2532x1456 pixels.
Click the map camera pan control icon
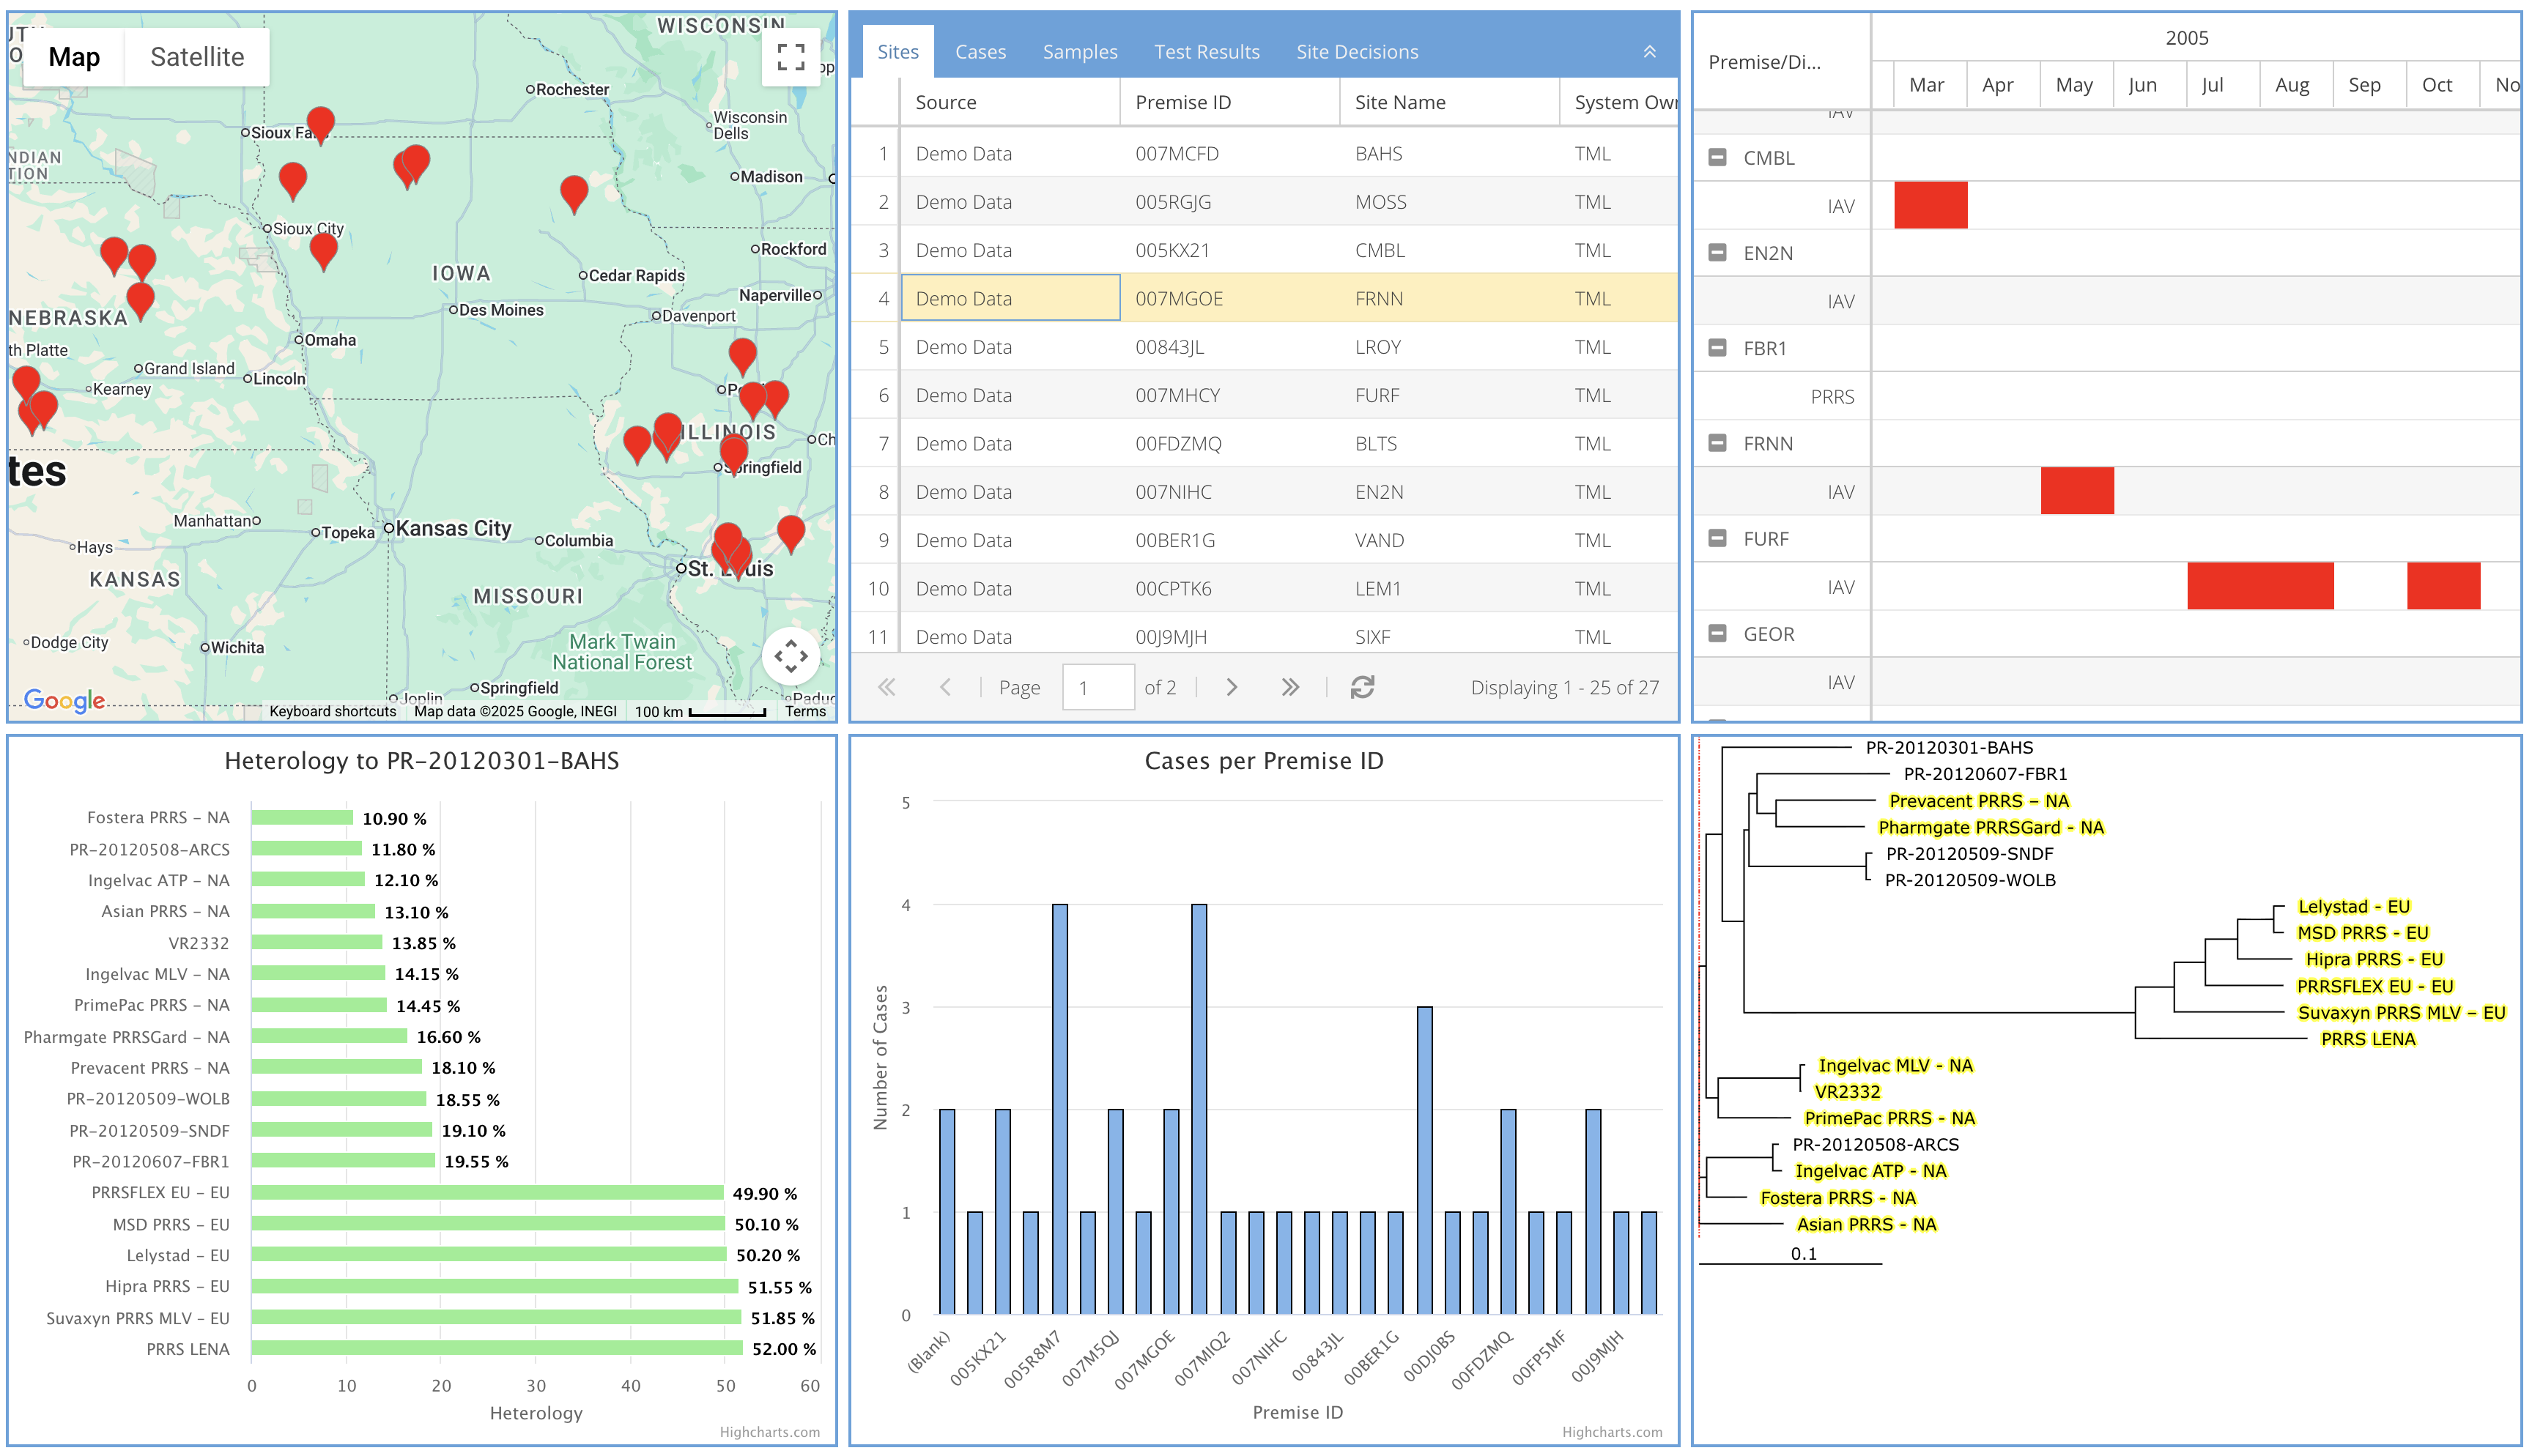coord(790,656)
